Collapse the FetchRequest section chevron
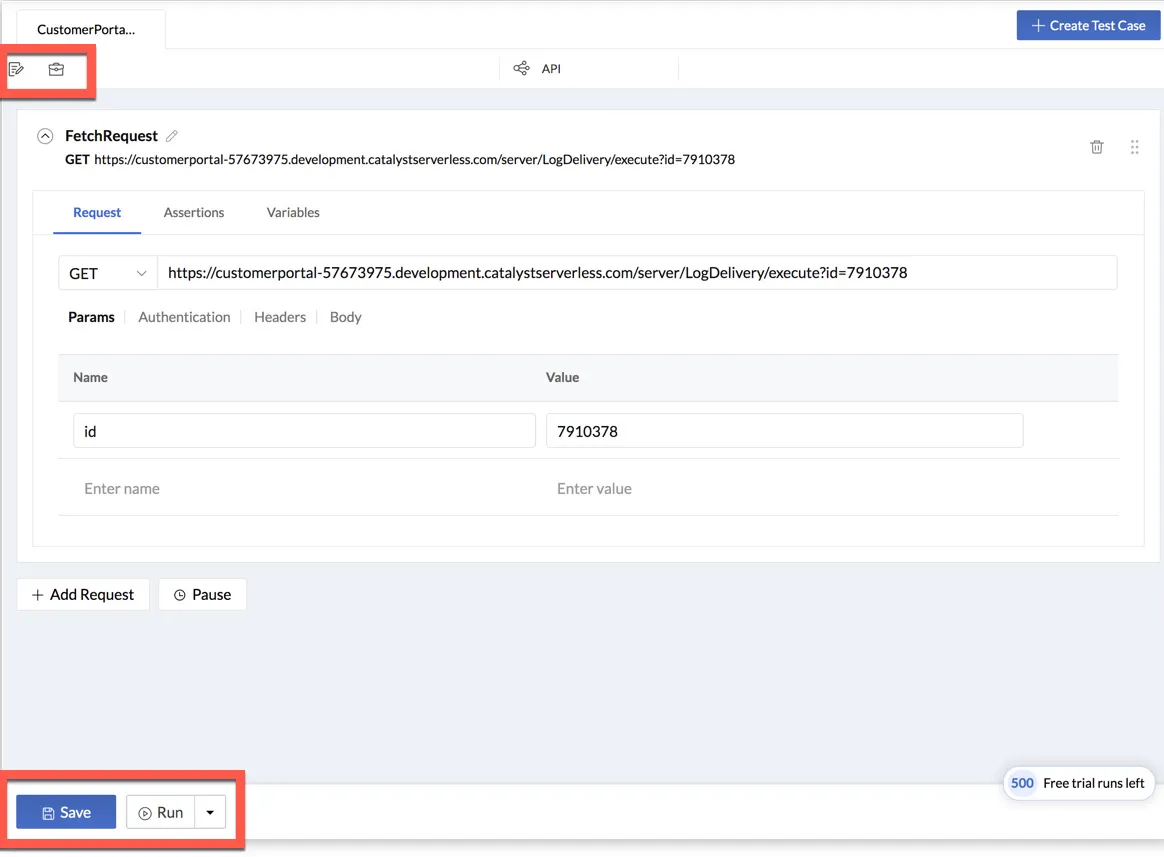Screen dimensions: 1164x857 [45, 136]
